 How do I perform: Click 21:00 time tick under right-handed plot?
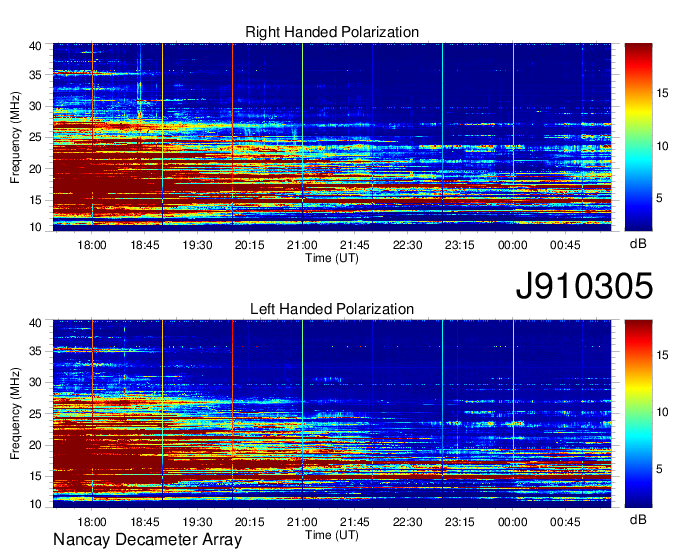pos(302,245)
